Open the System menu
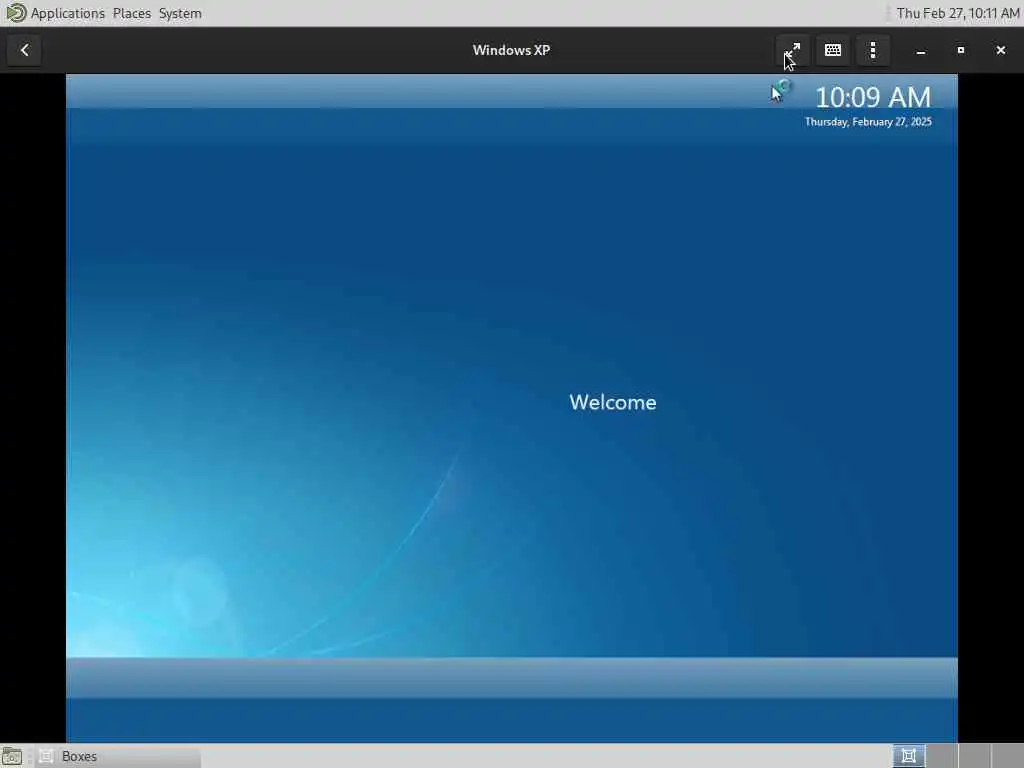Viewport: 1024px width, 768px height. tap(180, 13)
